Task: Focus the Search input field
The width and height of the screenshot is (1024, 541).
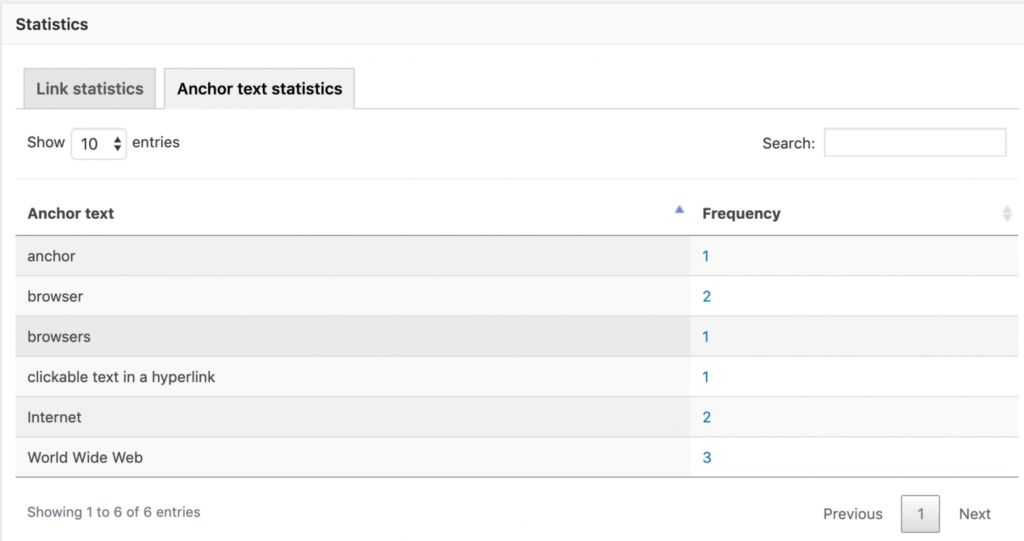Action: (x=915, y=142)
